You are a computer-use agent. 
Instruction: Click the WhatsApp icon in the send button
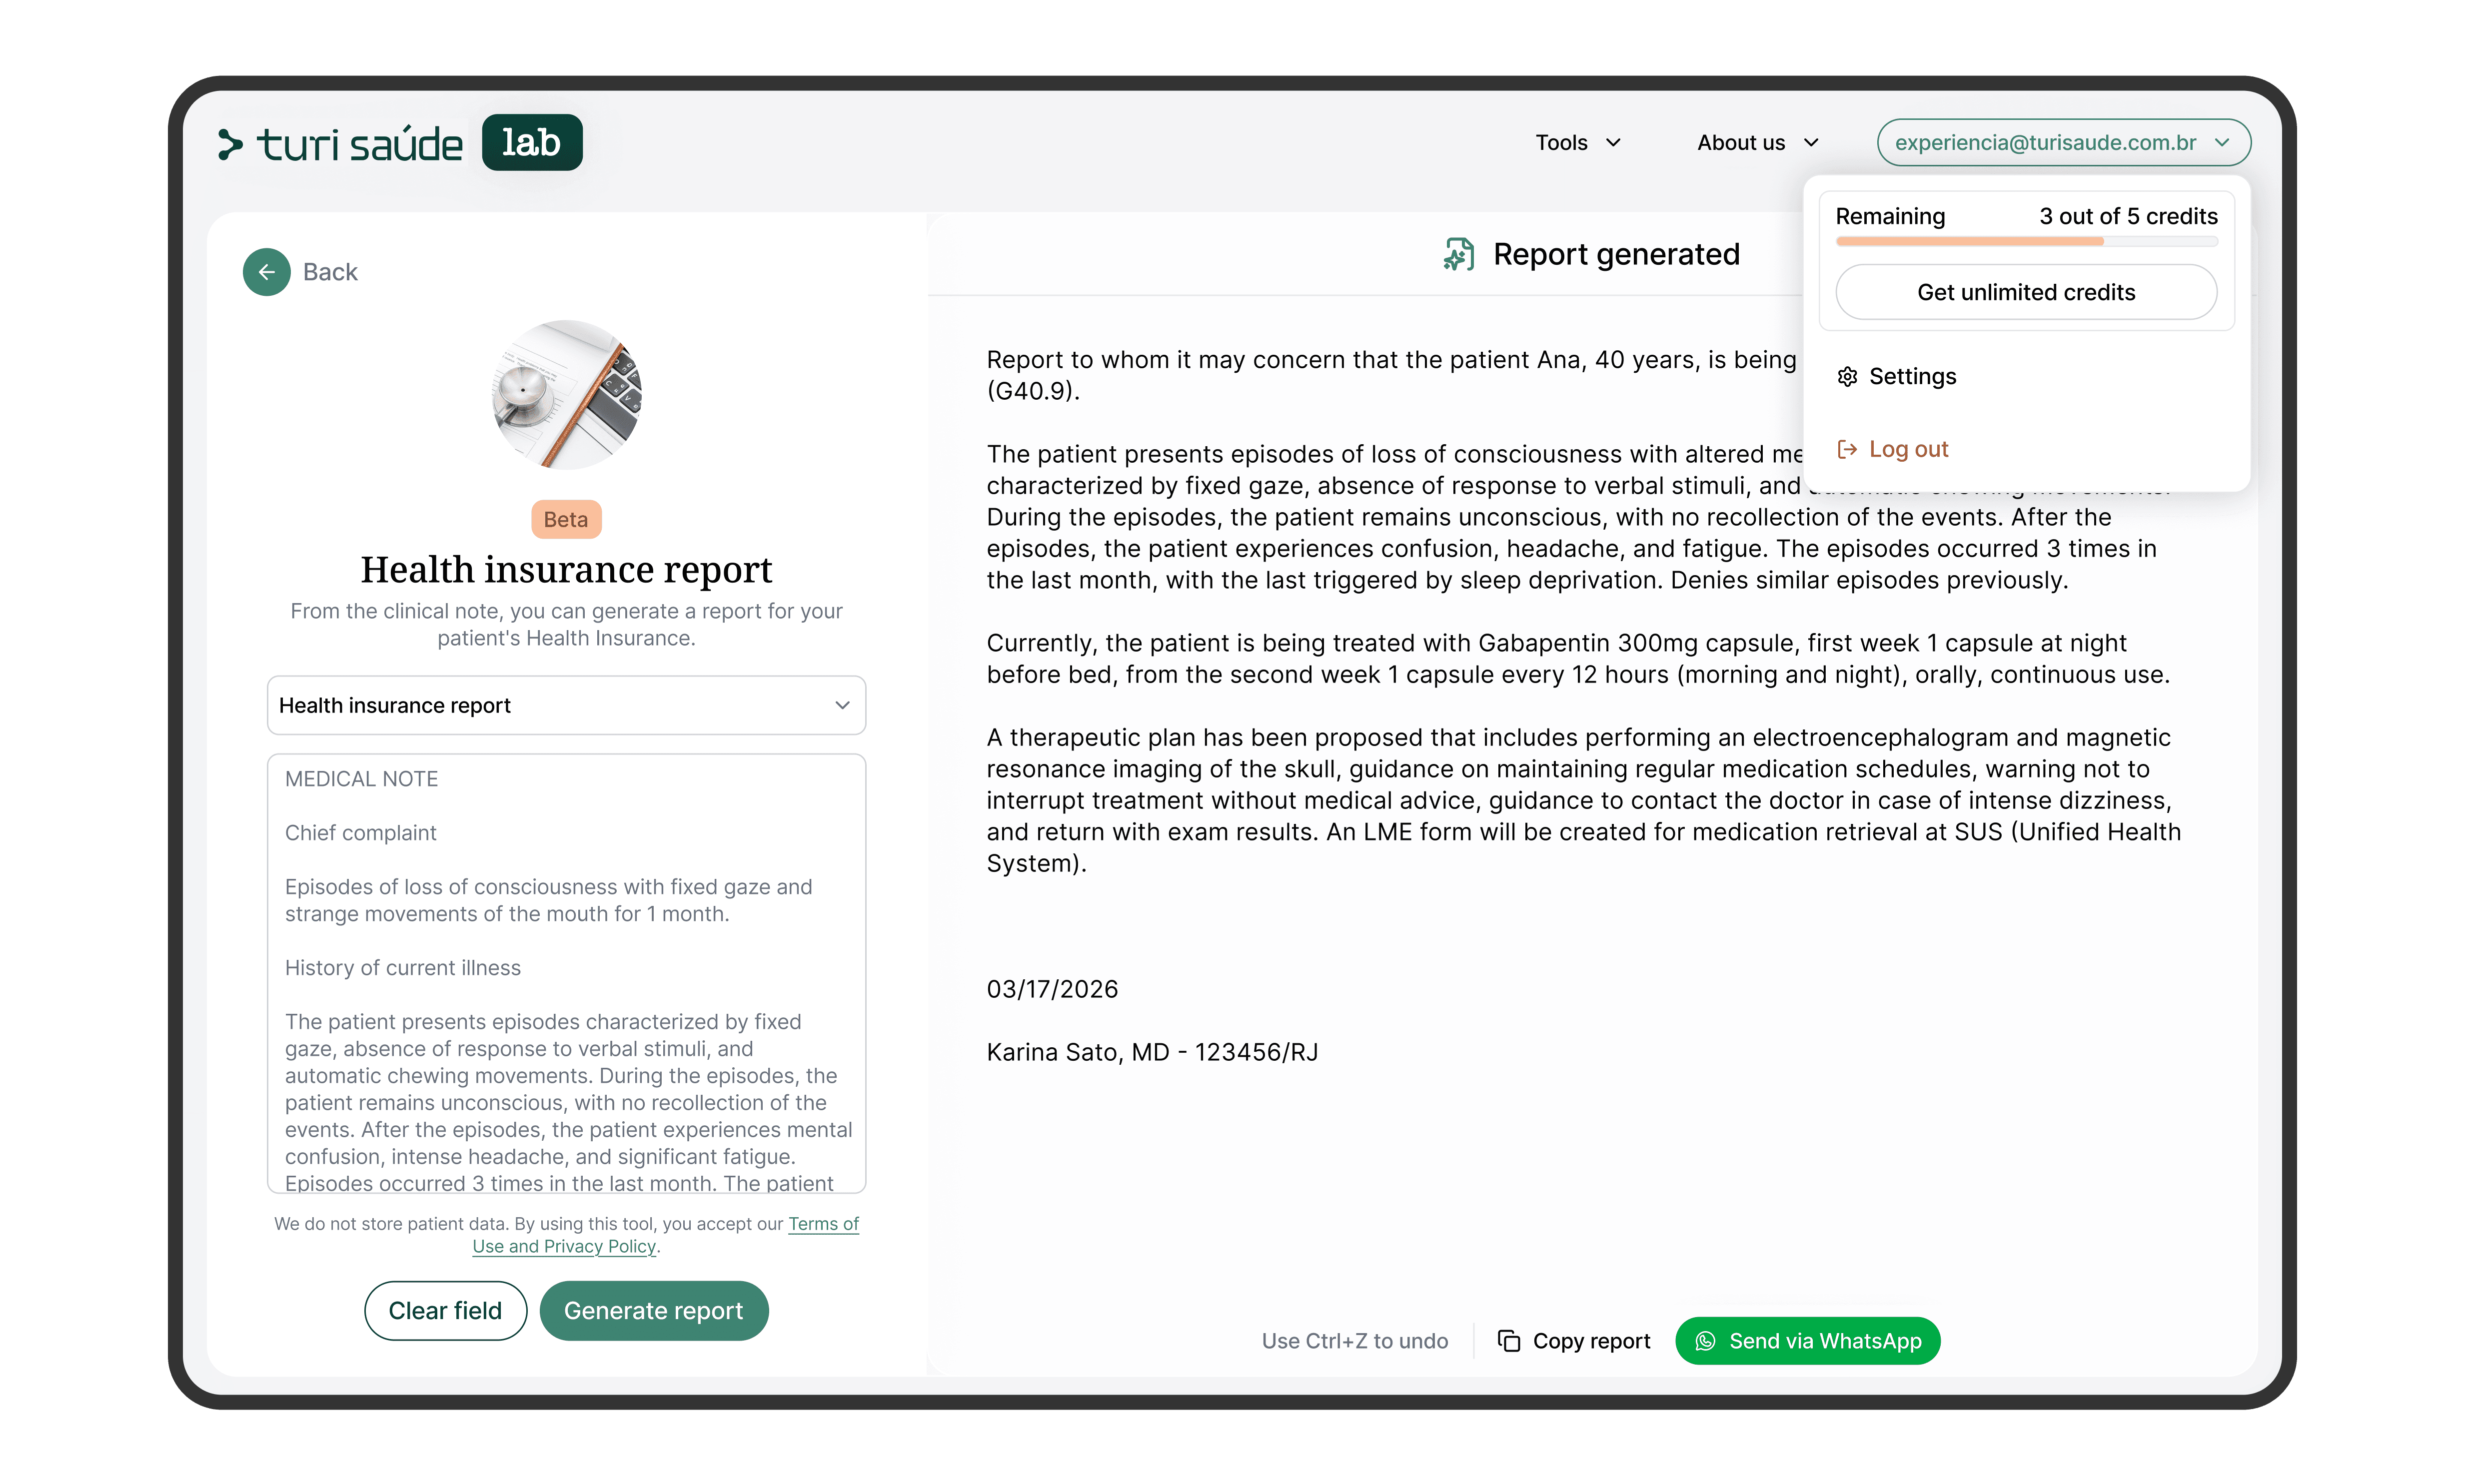coord(1705,1340)
